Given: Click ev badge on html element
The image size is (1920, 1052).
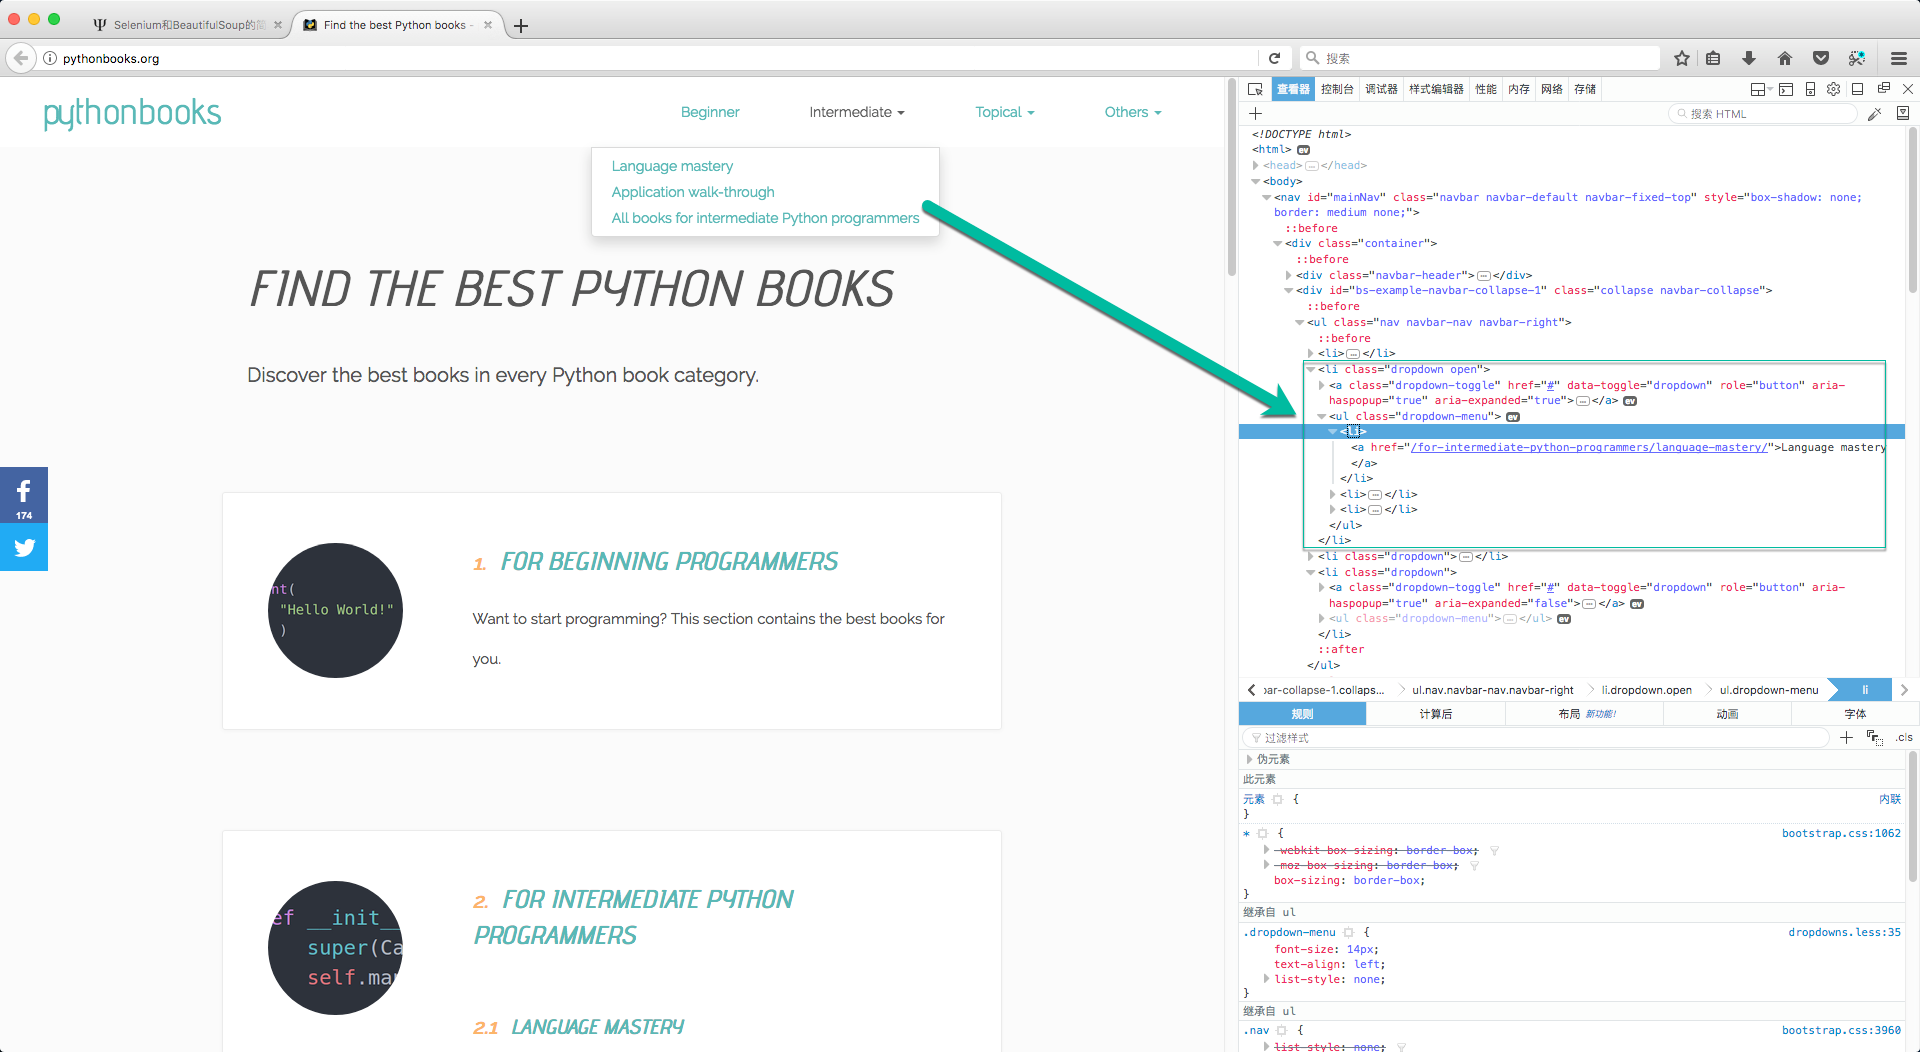Looking at the screenshot, I should tap(1304, 150).
